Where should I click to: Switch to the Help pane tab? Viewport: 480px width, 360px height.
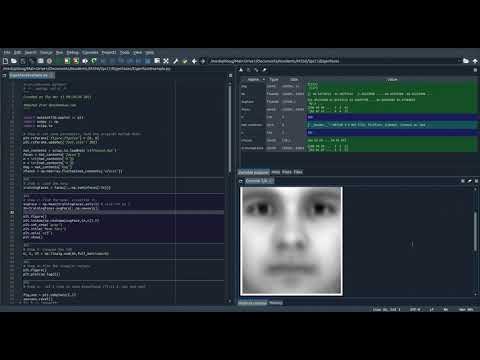pyautogui.click(x=275, y=172)
